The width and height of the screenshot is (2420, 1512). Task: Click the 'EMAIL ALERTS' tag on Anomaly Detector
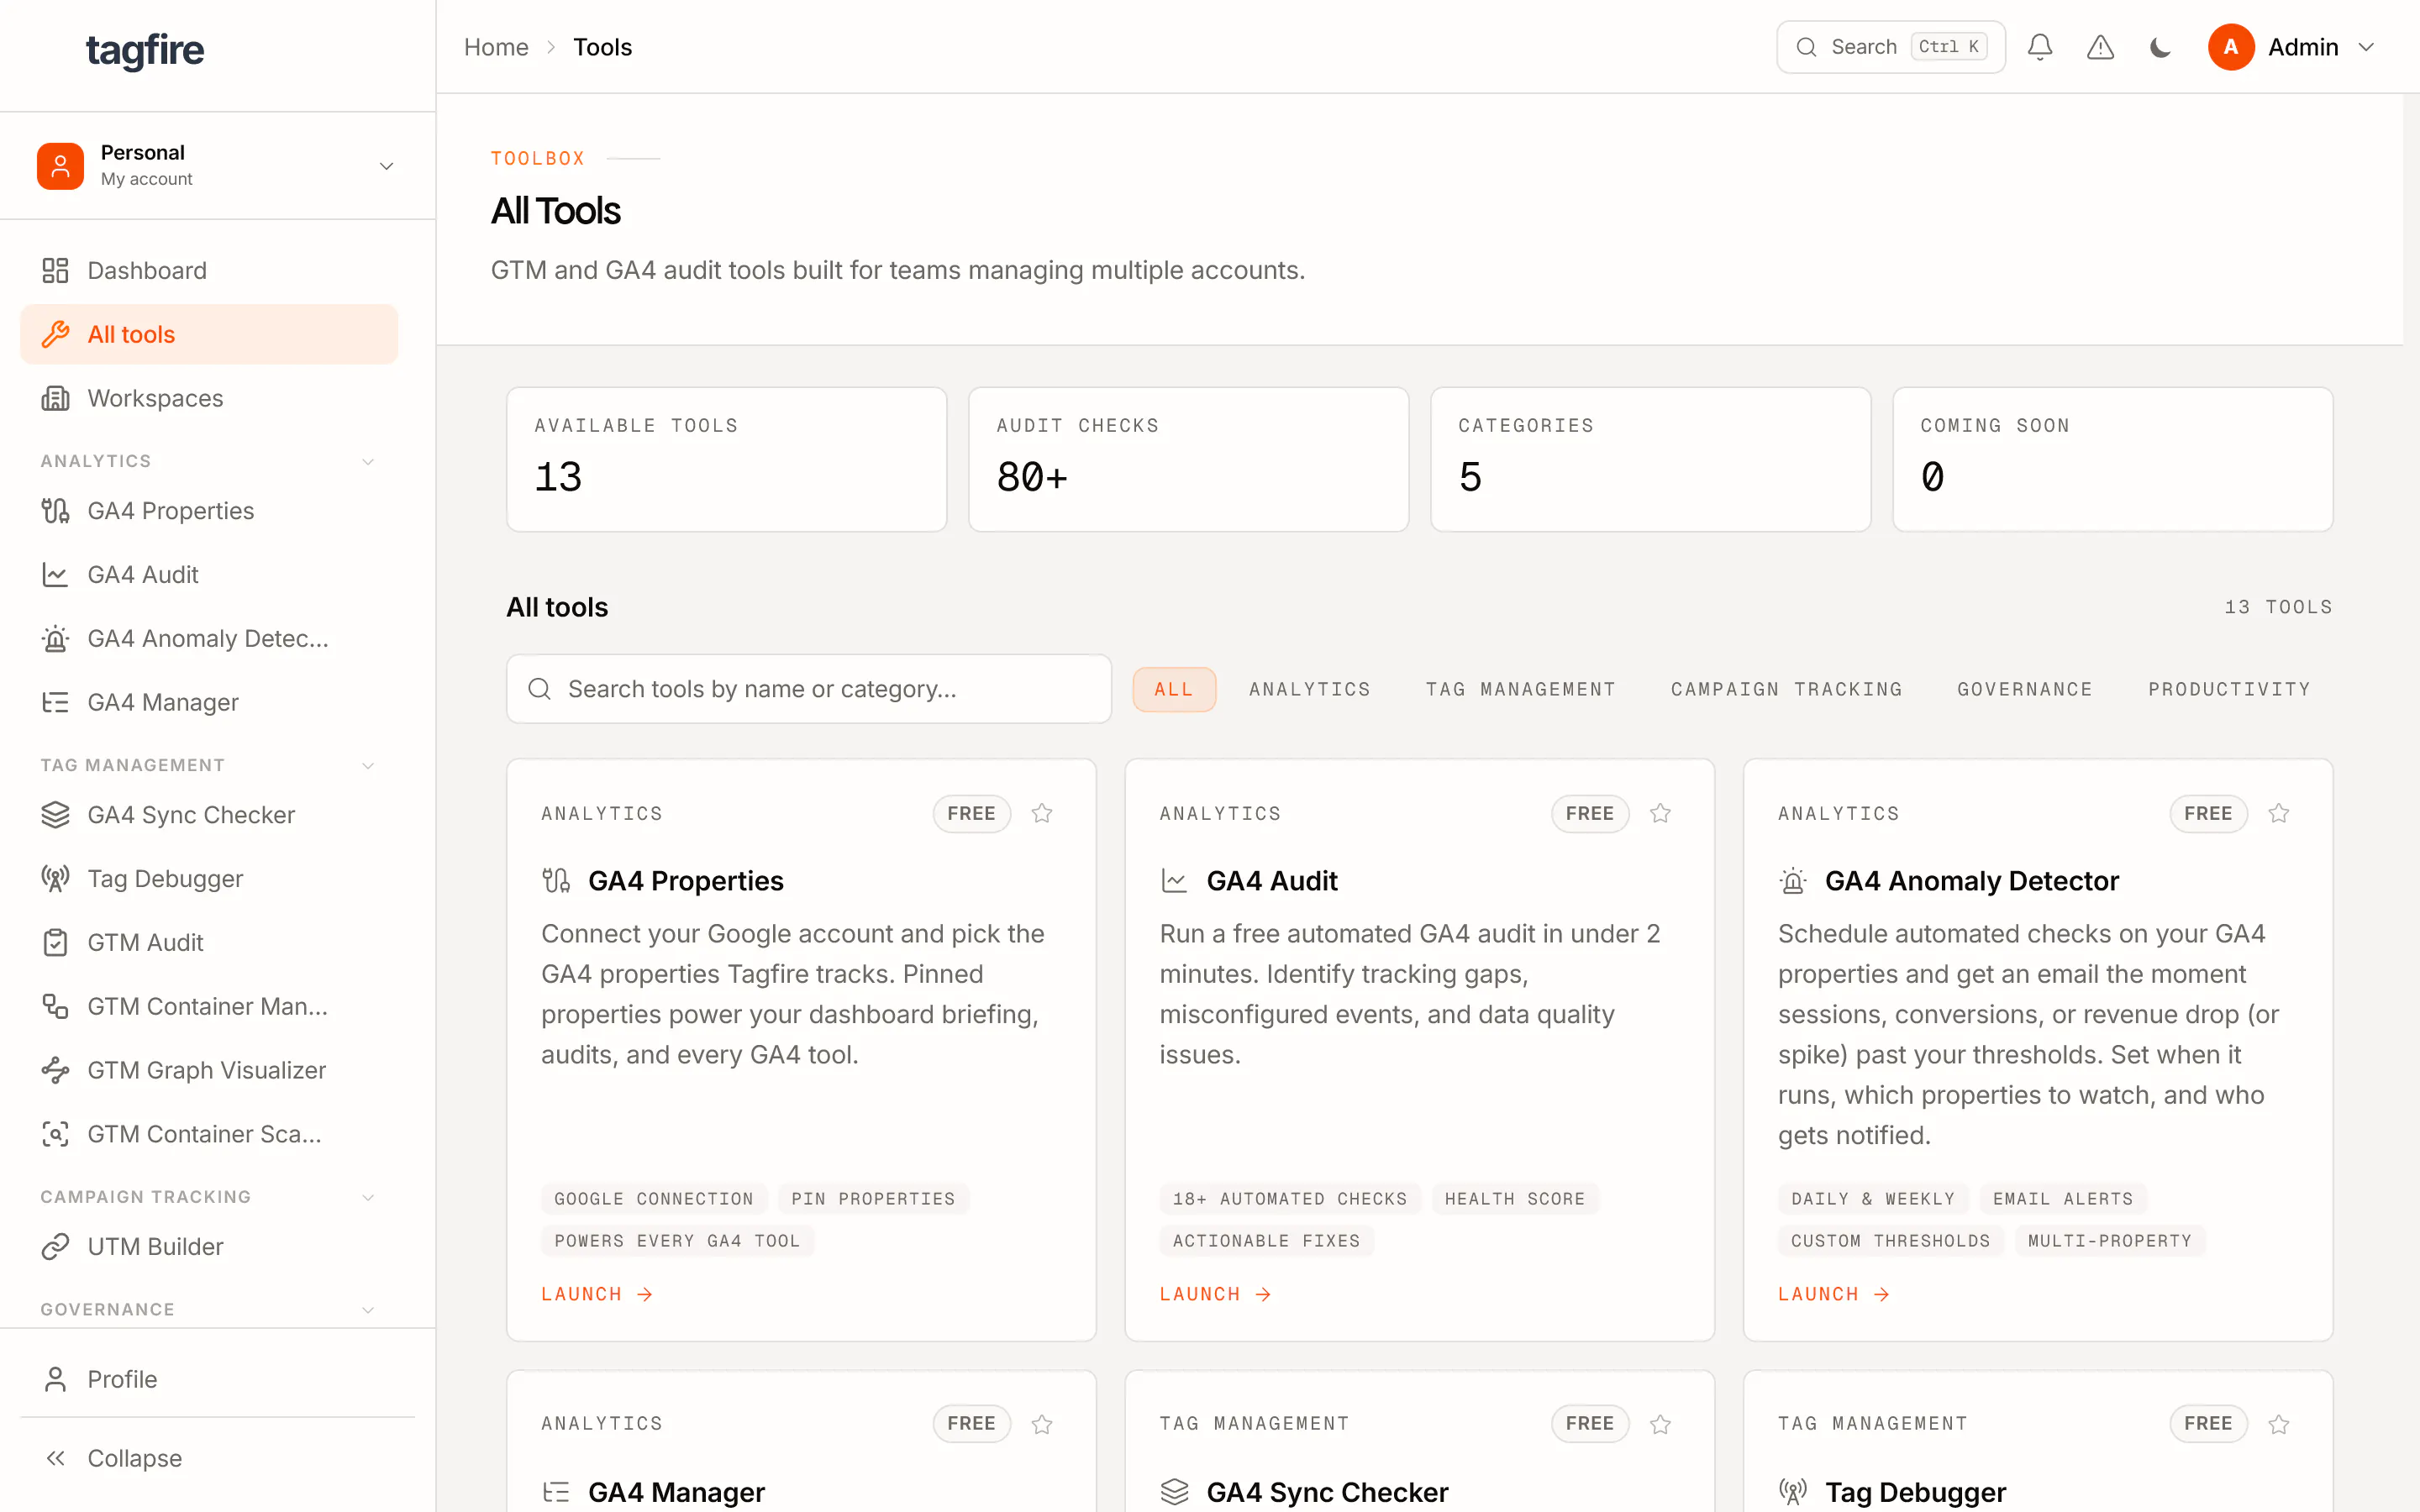tap(2063, 1199)
